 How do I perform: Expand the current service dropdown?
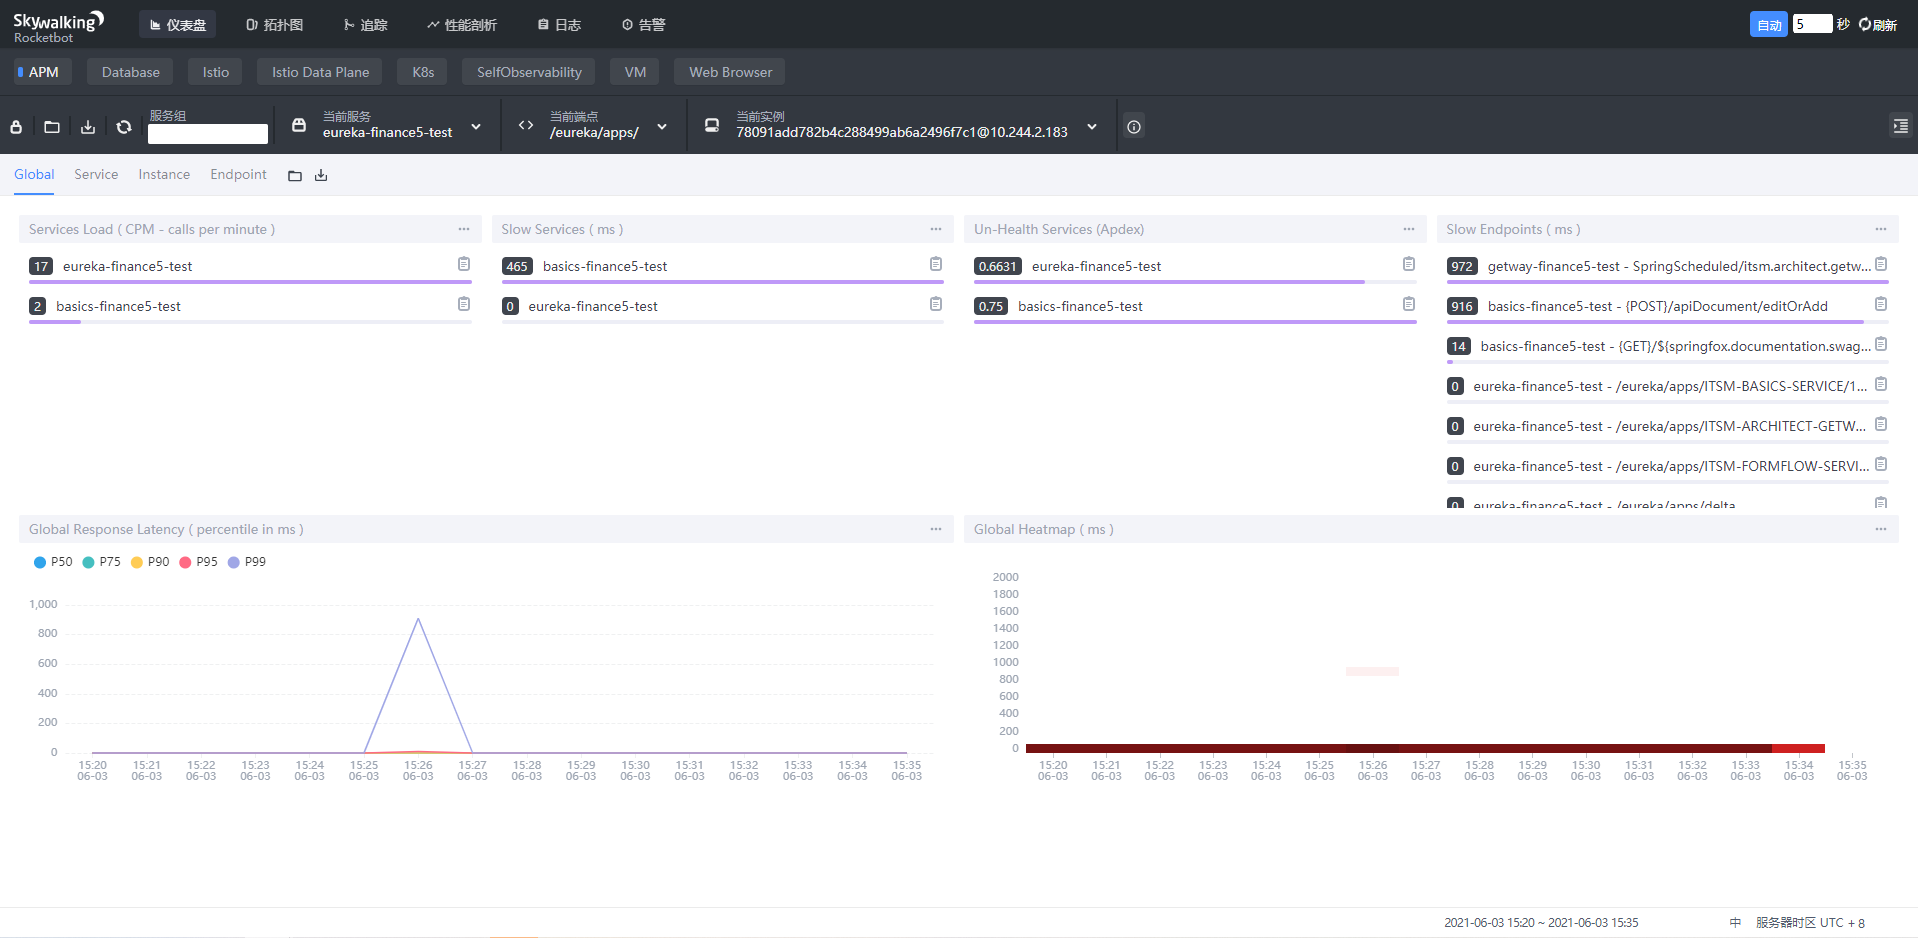pyautogui.click(x=476, y=127)
